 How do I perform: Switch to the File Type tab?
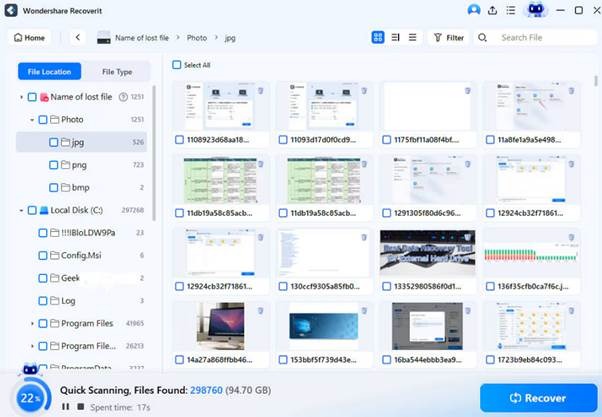tap(117, 71)
